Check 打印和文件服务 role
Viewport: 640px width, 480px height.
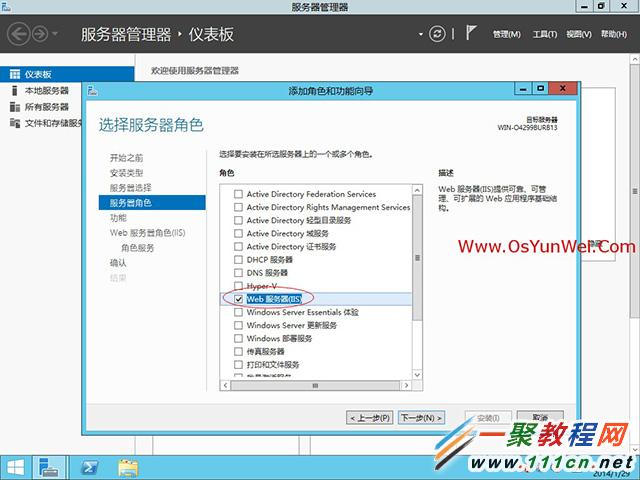238,364
